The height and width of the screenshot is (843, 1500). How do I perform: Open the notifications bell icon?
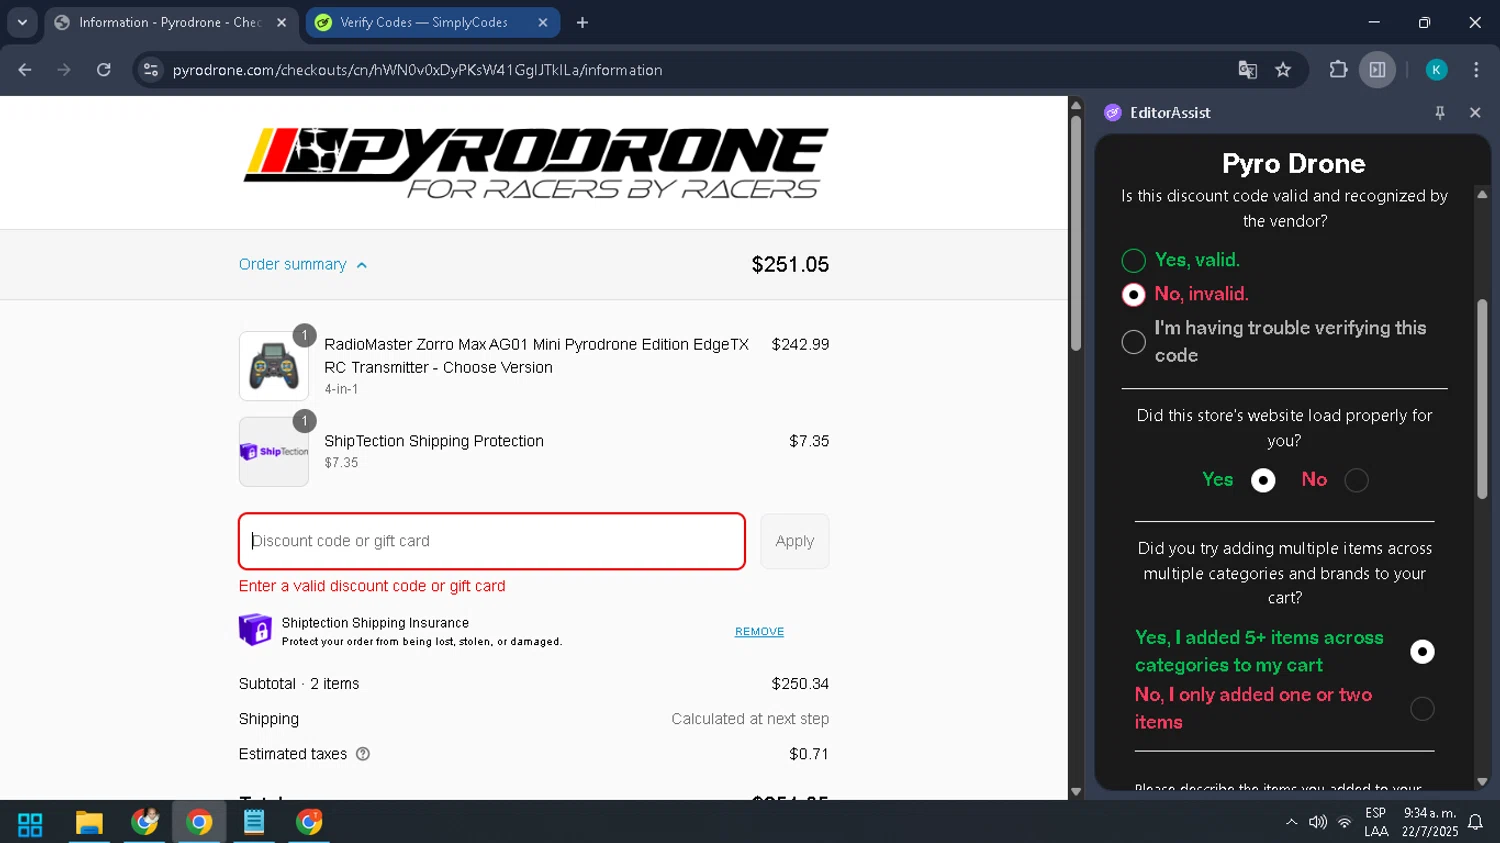coord(1475,822)
